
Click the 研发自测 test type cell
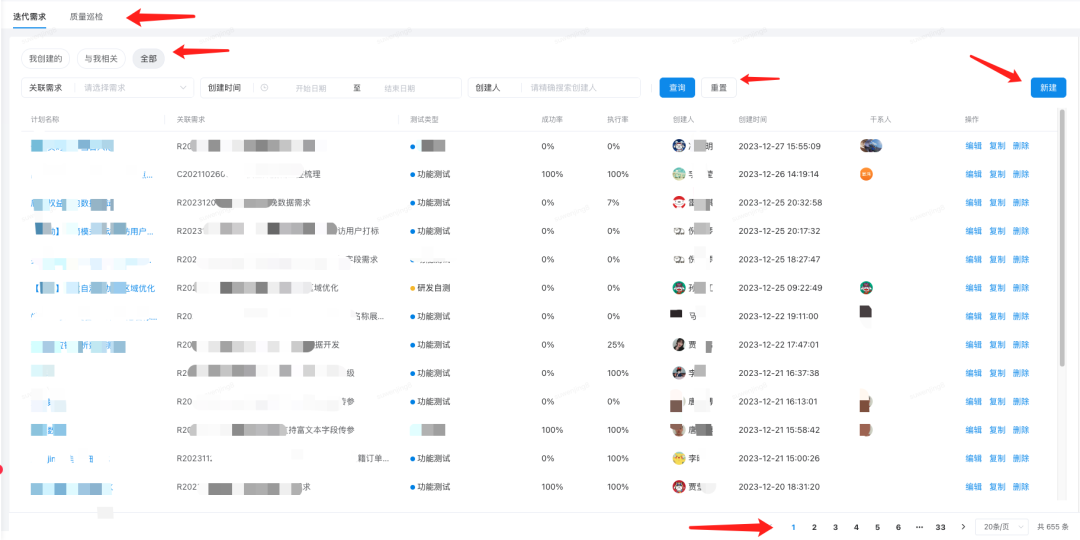point(430,288)
